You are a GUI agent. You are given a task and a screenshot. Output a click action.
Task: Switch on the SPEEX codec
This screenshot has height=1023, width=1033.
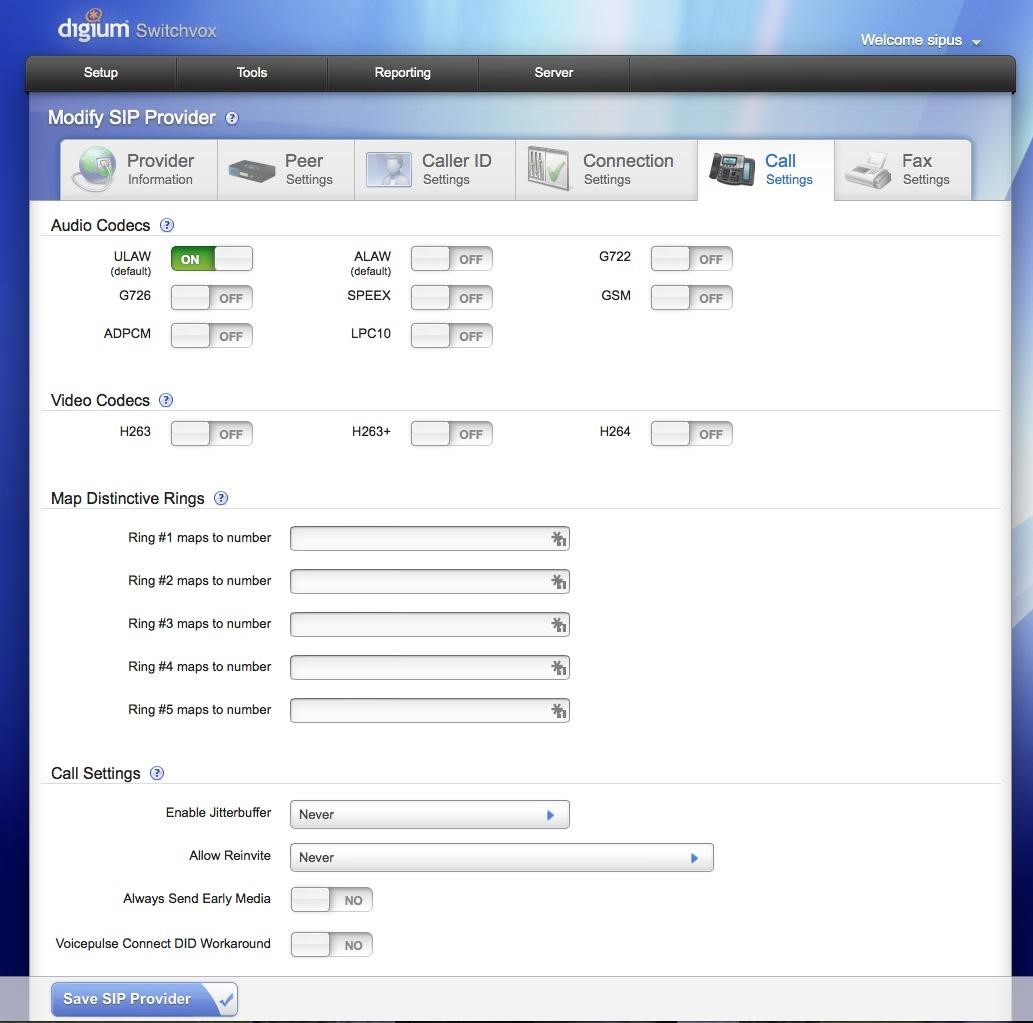451,298
